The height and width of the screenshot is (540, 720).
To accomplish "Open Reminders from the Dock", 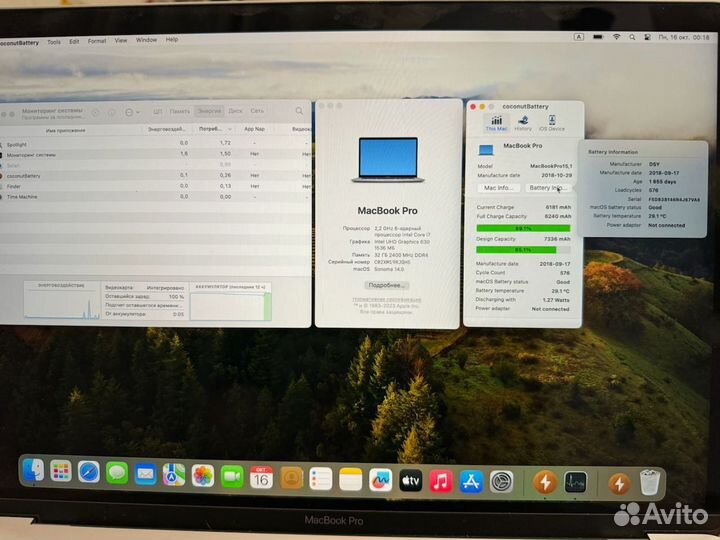I will 321,479.
